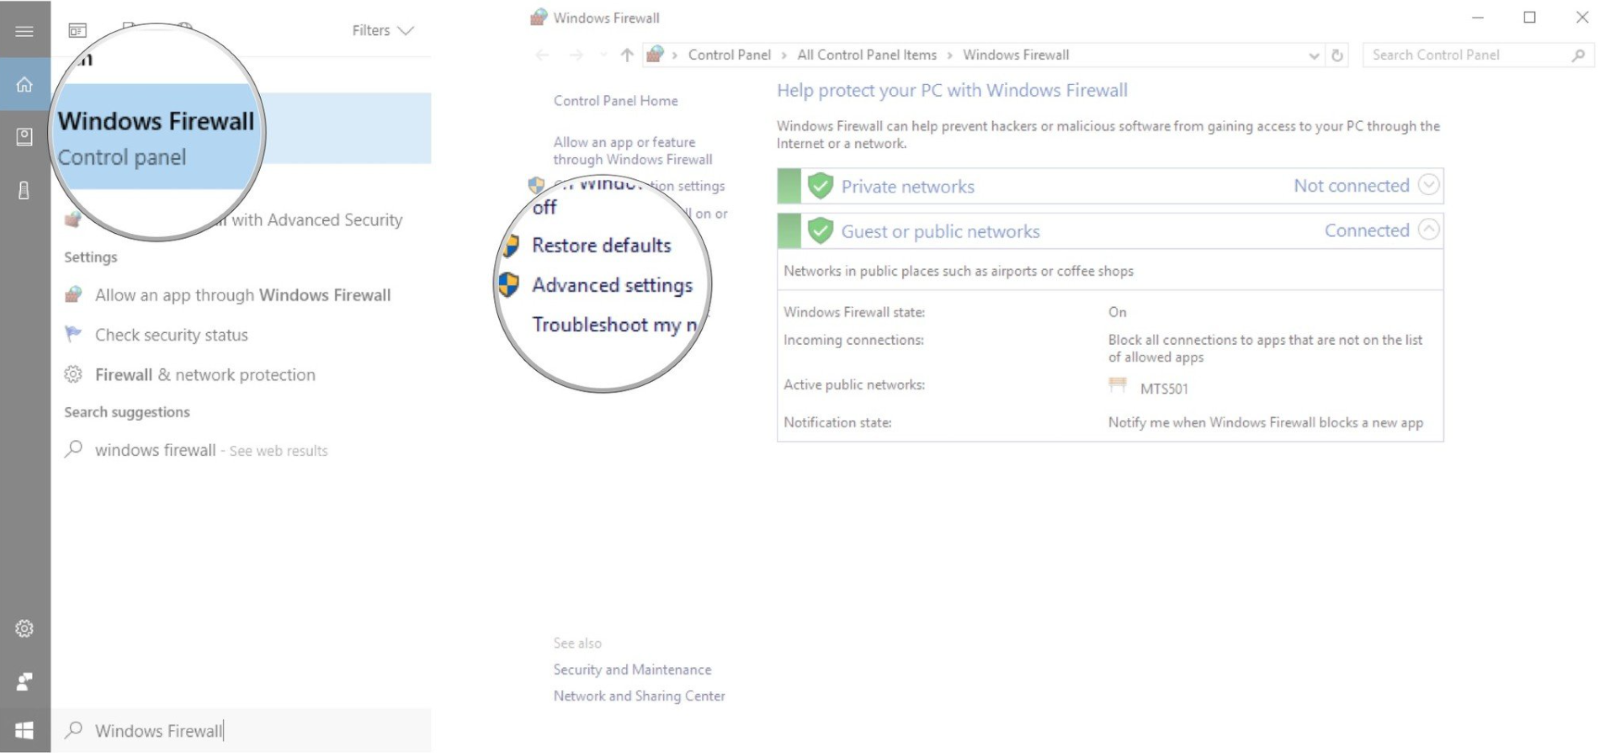Focus the Search Control Panel field

pos(1478,55)
